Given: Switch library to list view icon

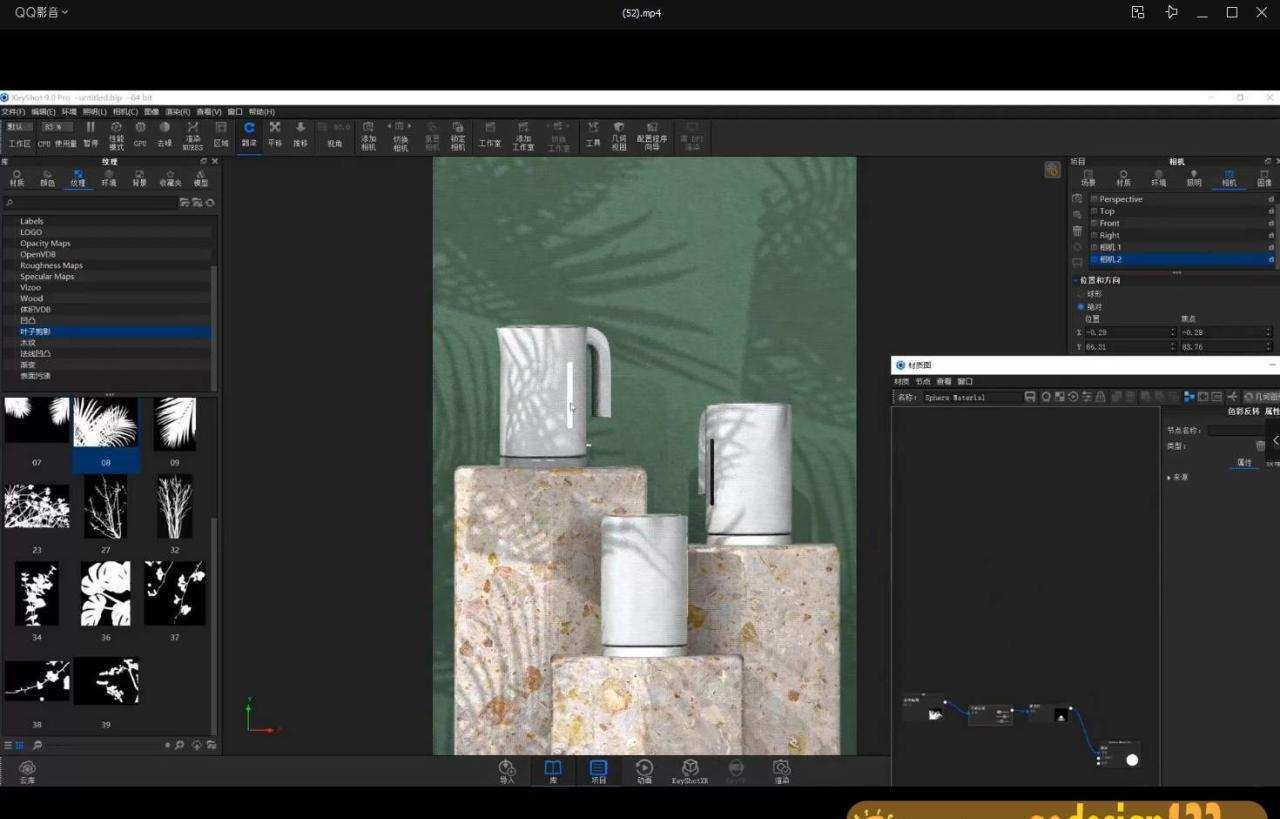Looking at the screenshot, I should click(8, 745).
